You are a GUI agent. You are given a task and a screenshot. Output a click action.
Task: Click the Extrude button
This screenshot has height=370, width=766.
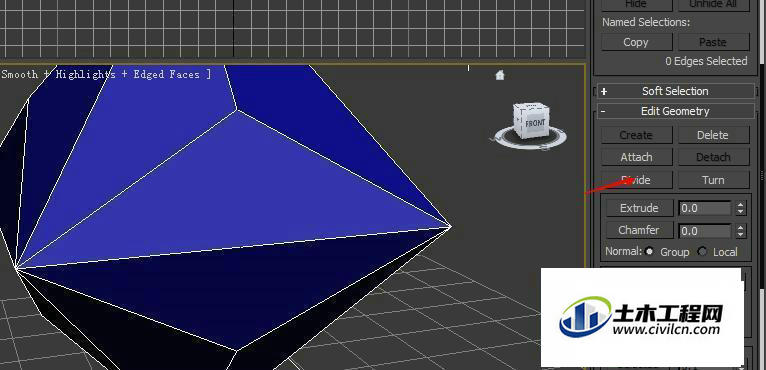(639, 208)
